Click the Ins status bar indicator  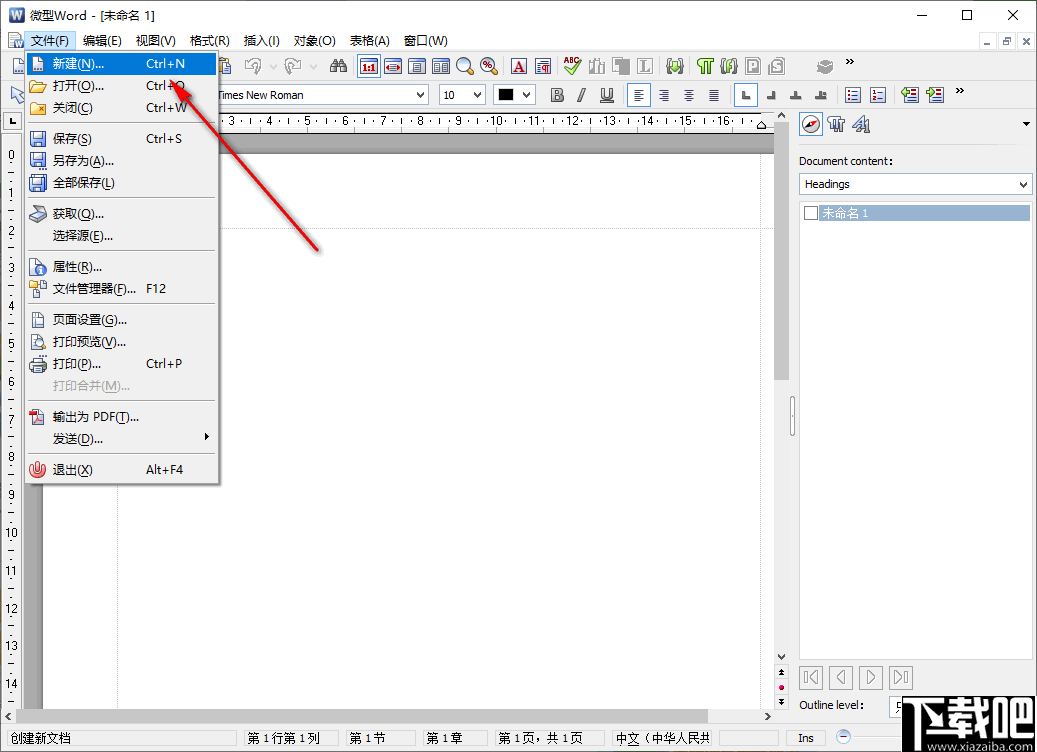[x=805, y=737]
